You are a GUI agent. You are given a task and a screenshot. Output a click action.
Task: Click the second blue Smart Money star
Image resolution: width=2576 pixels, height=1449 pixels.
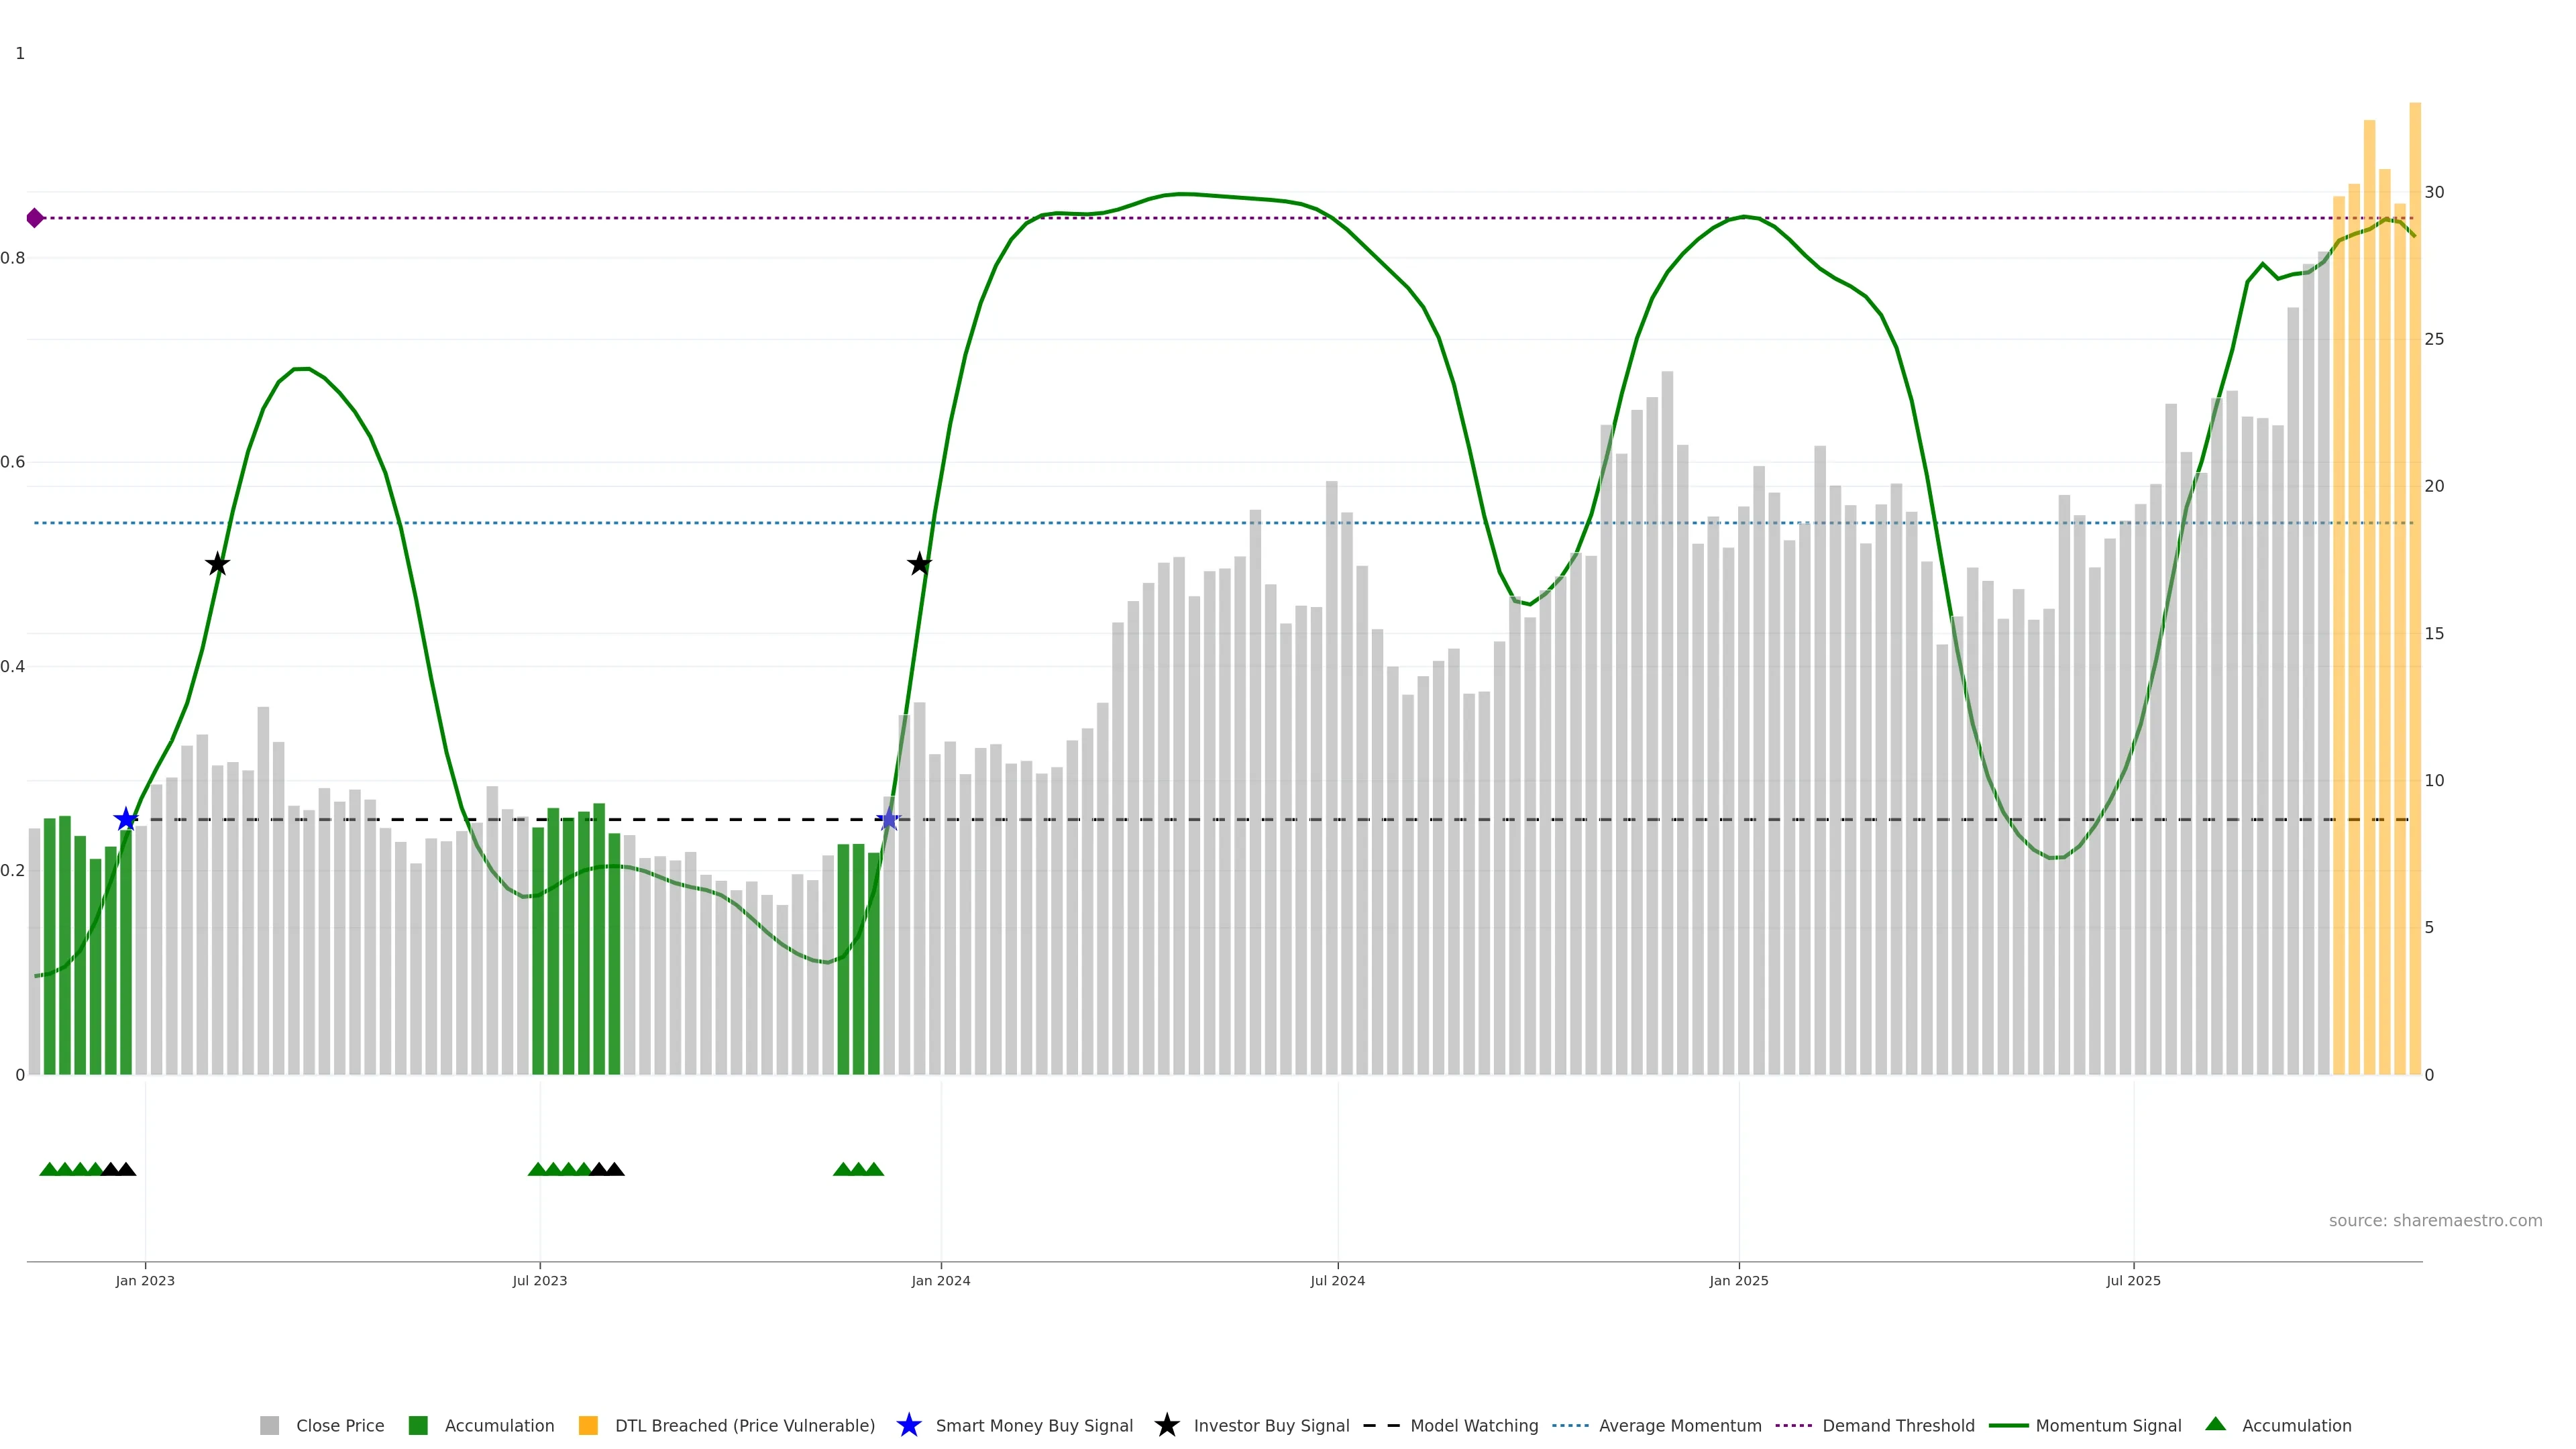[888, 820]
